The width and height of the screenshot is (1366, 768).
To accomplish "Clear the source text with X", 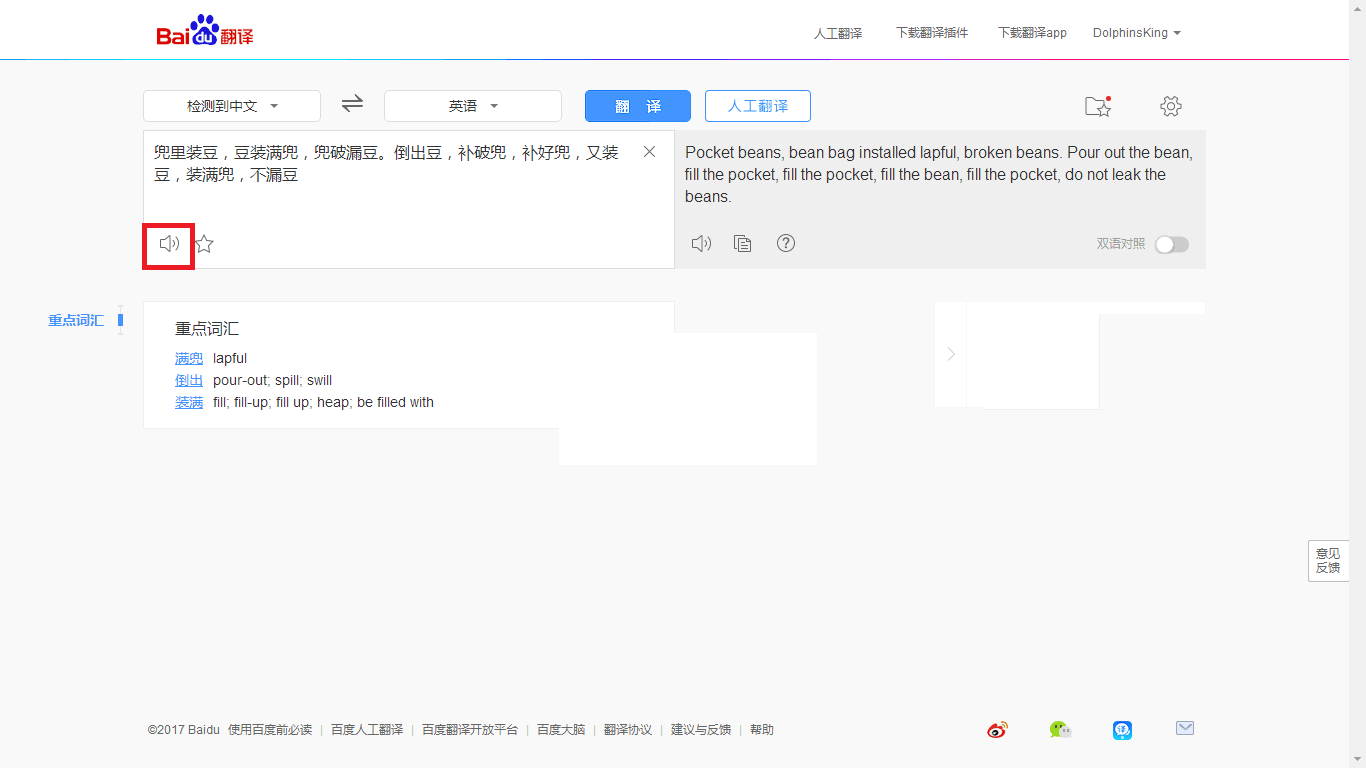I will click(649, 152).
